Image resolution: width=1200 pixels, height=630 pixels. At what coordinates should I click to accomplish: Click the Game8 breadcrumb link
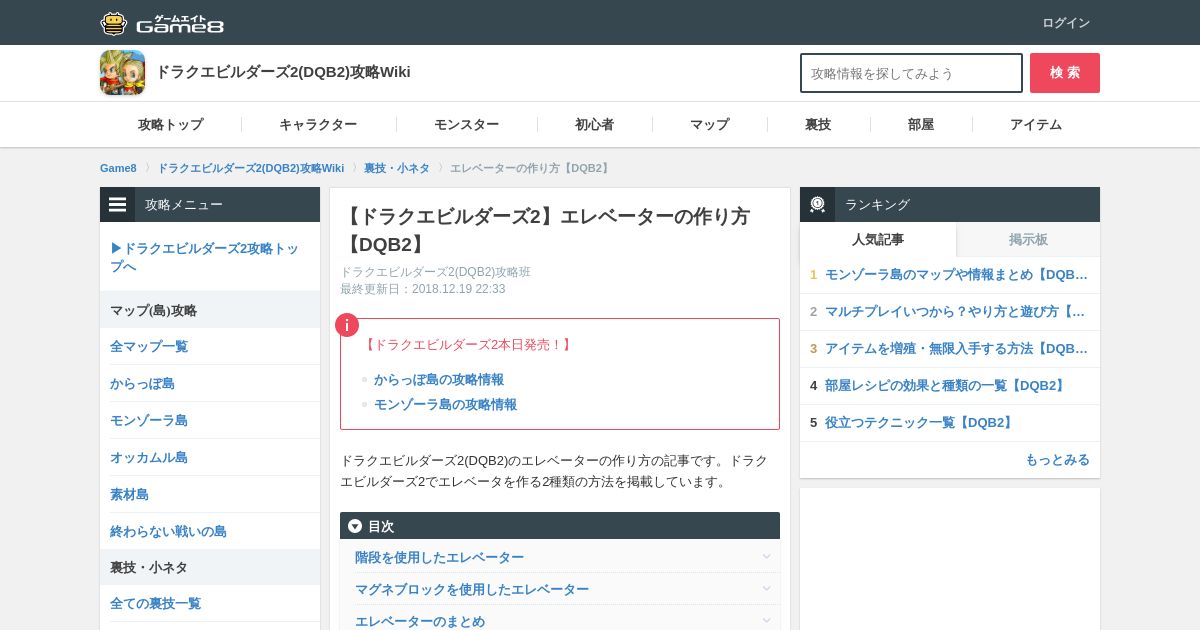coord(118,168)
